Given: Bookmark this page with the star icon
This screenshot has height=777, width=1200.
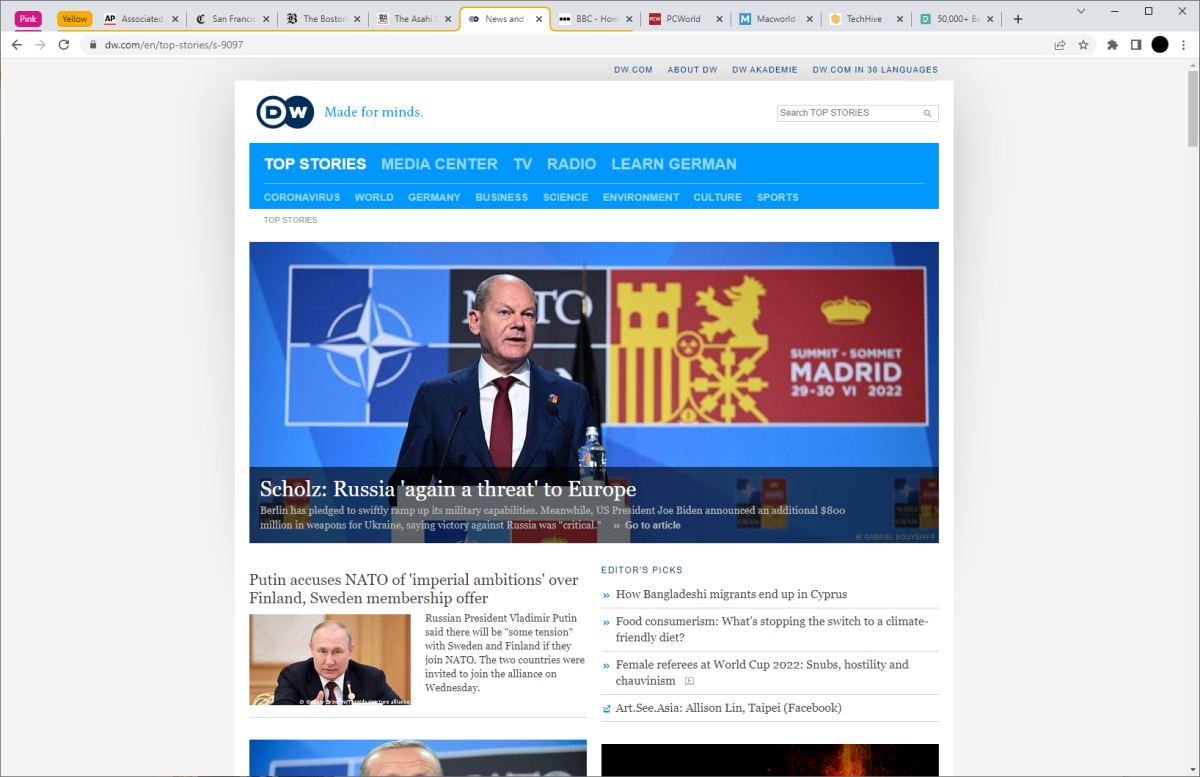Looking at the screenshot, I should click(x=1083, y=45).
